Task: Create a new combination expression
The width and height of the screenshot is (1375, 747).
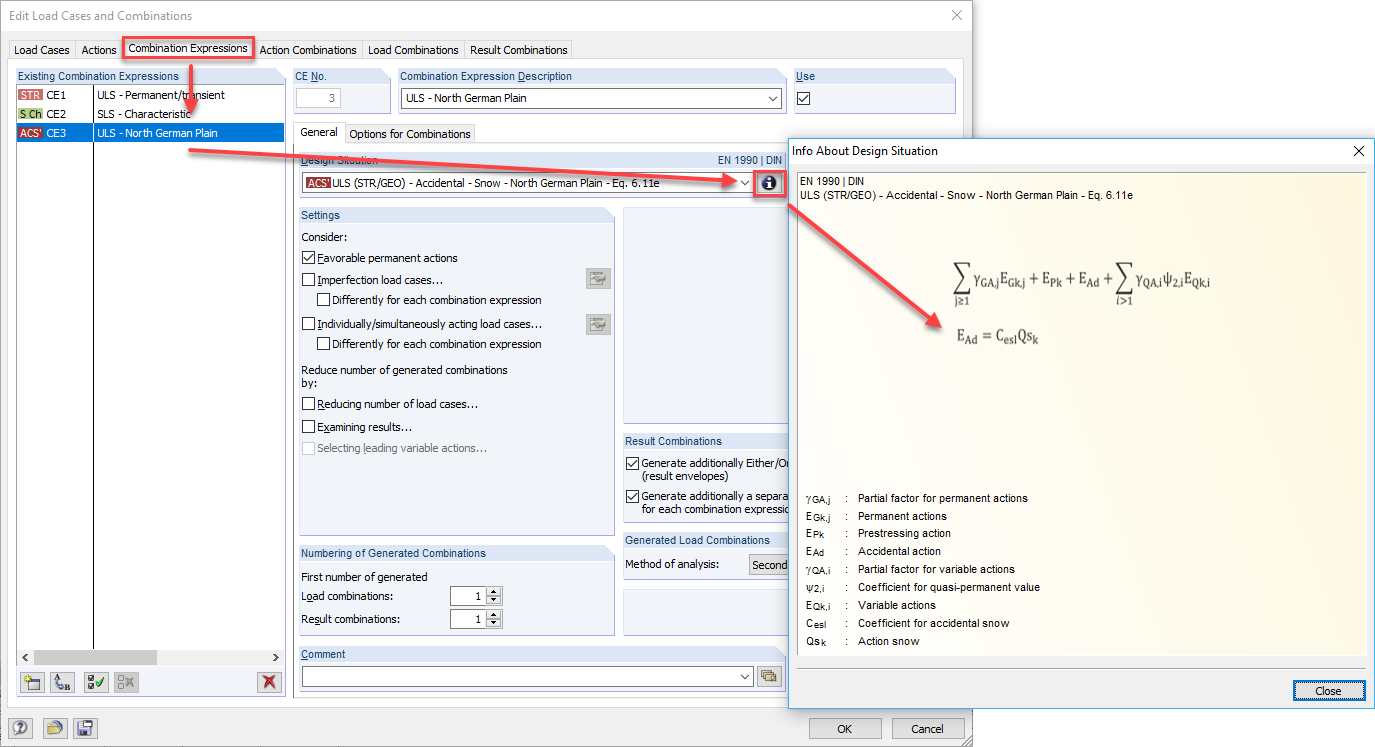Action: point(32,682)
